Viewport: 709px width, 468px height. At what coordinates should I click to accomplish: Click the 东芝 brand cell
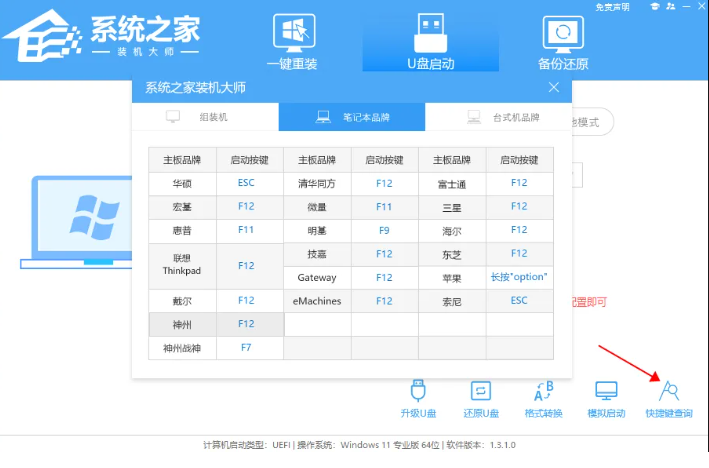pyautogui.click(x=452, y=255)
